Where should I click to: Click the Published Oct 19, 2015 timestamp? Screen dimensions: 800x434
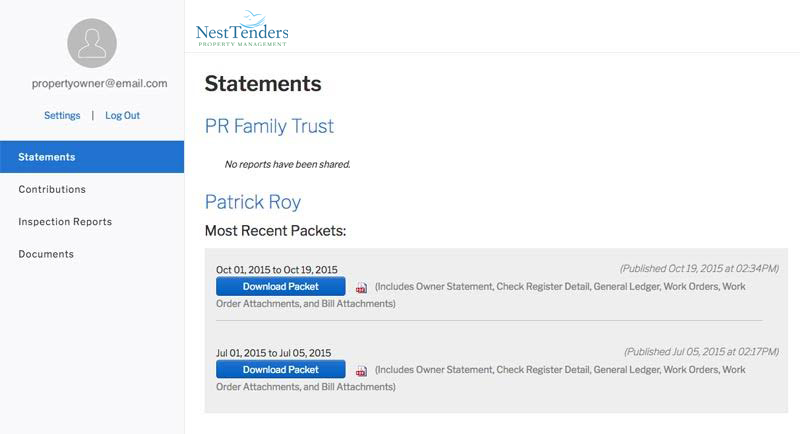pyautogui.click(x=699, y=269)
